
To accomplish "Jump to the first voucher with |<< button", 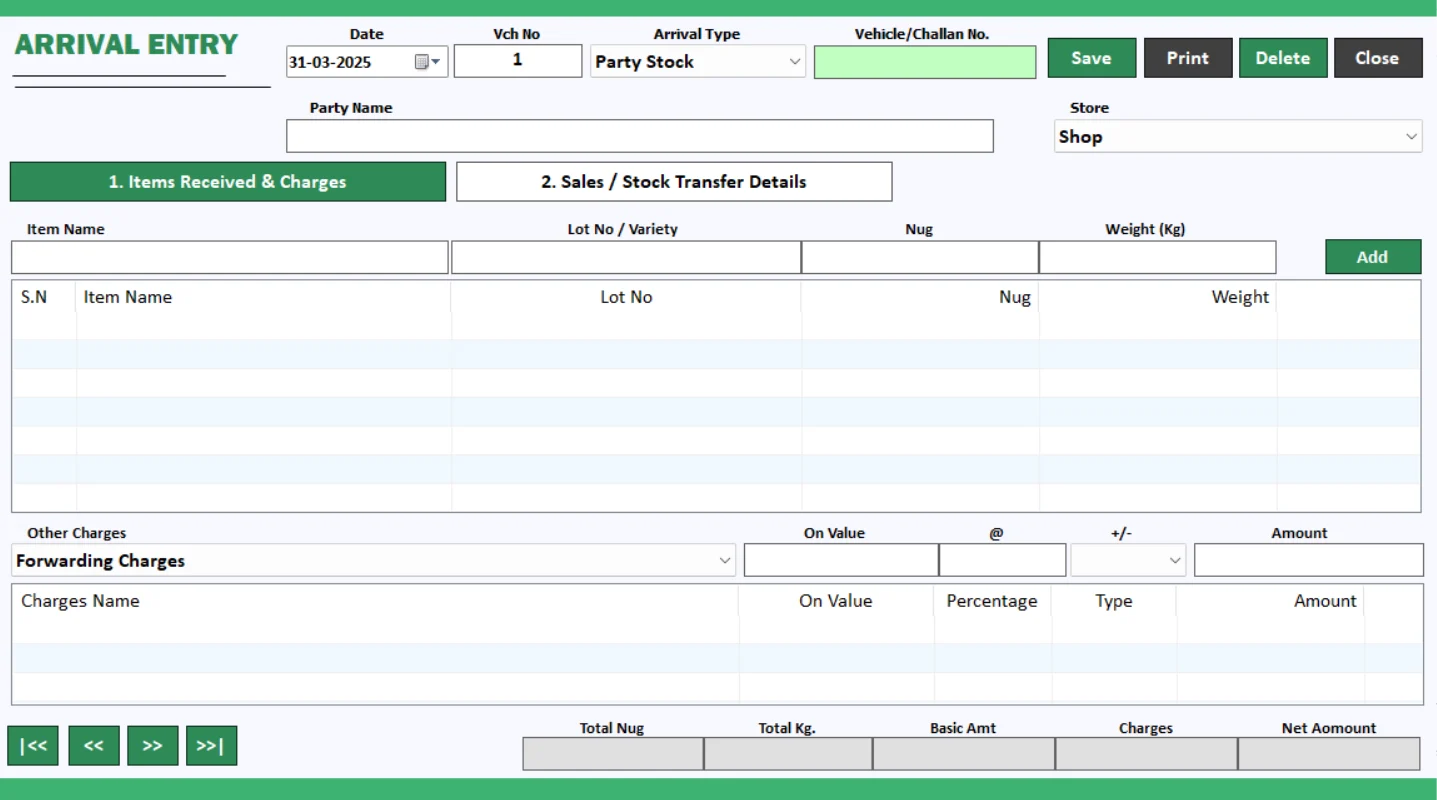I will (x=33, y=745).
